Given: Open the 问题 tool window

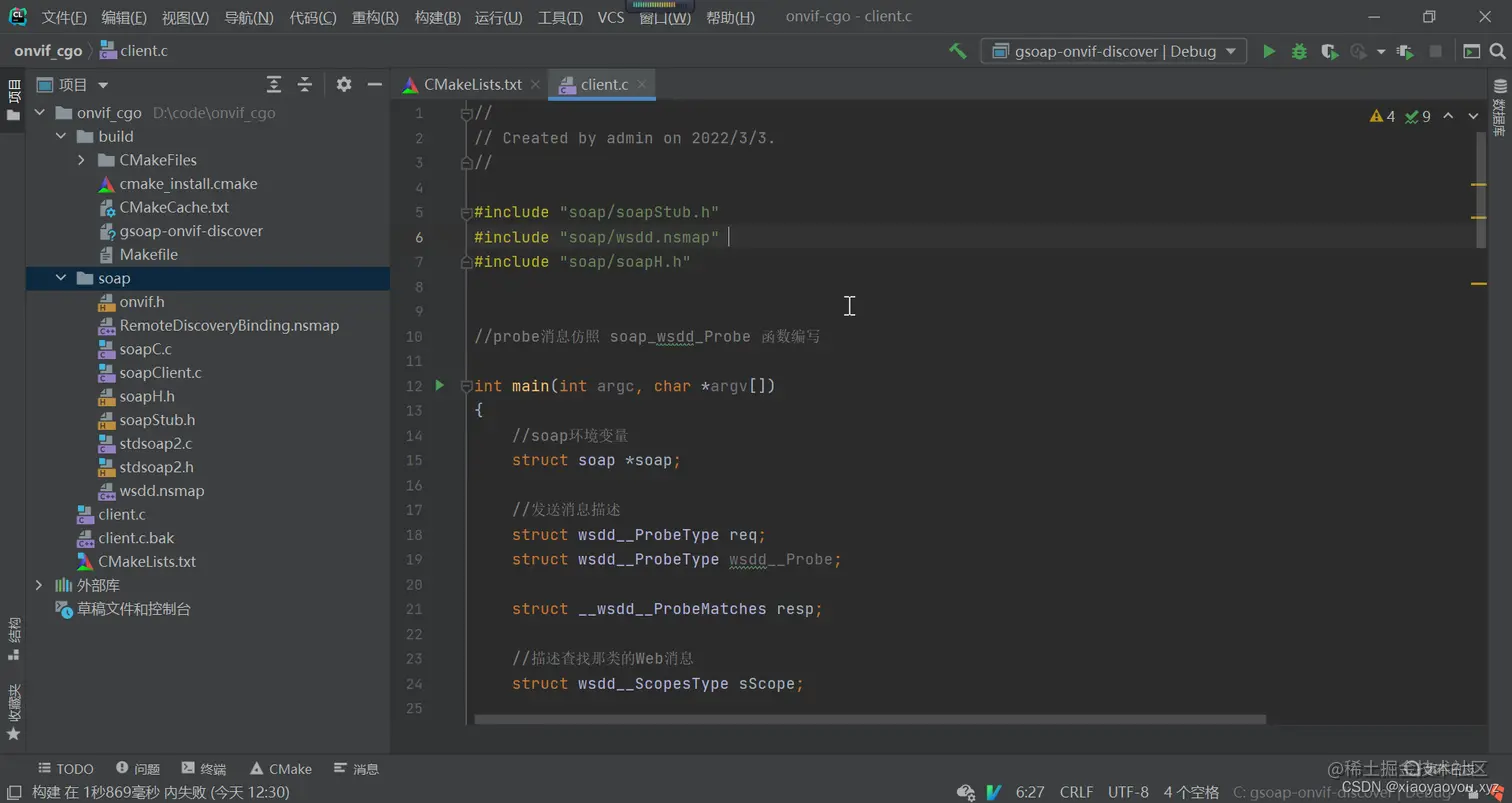Looking at the screenshot, I should [x=138, y=769].
